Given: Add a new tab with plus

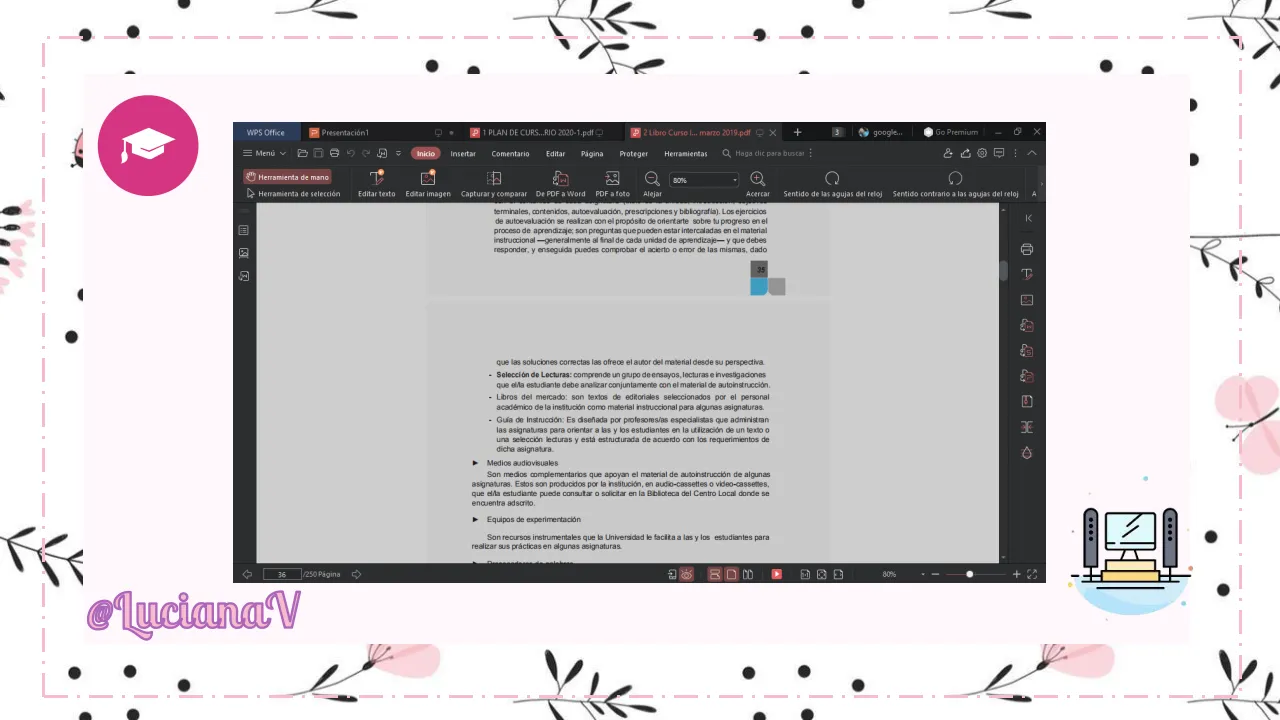Looking at the screenshot, I should coord(797,132).
